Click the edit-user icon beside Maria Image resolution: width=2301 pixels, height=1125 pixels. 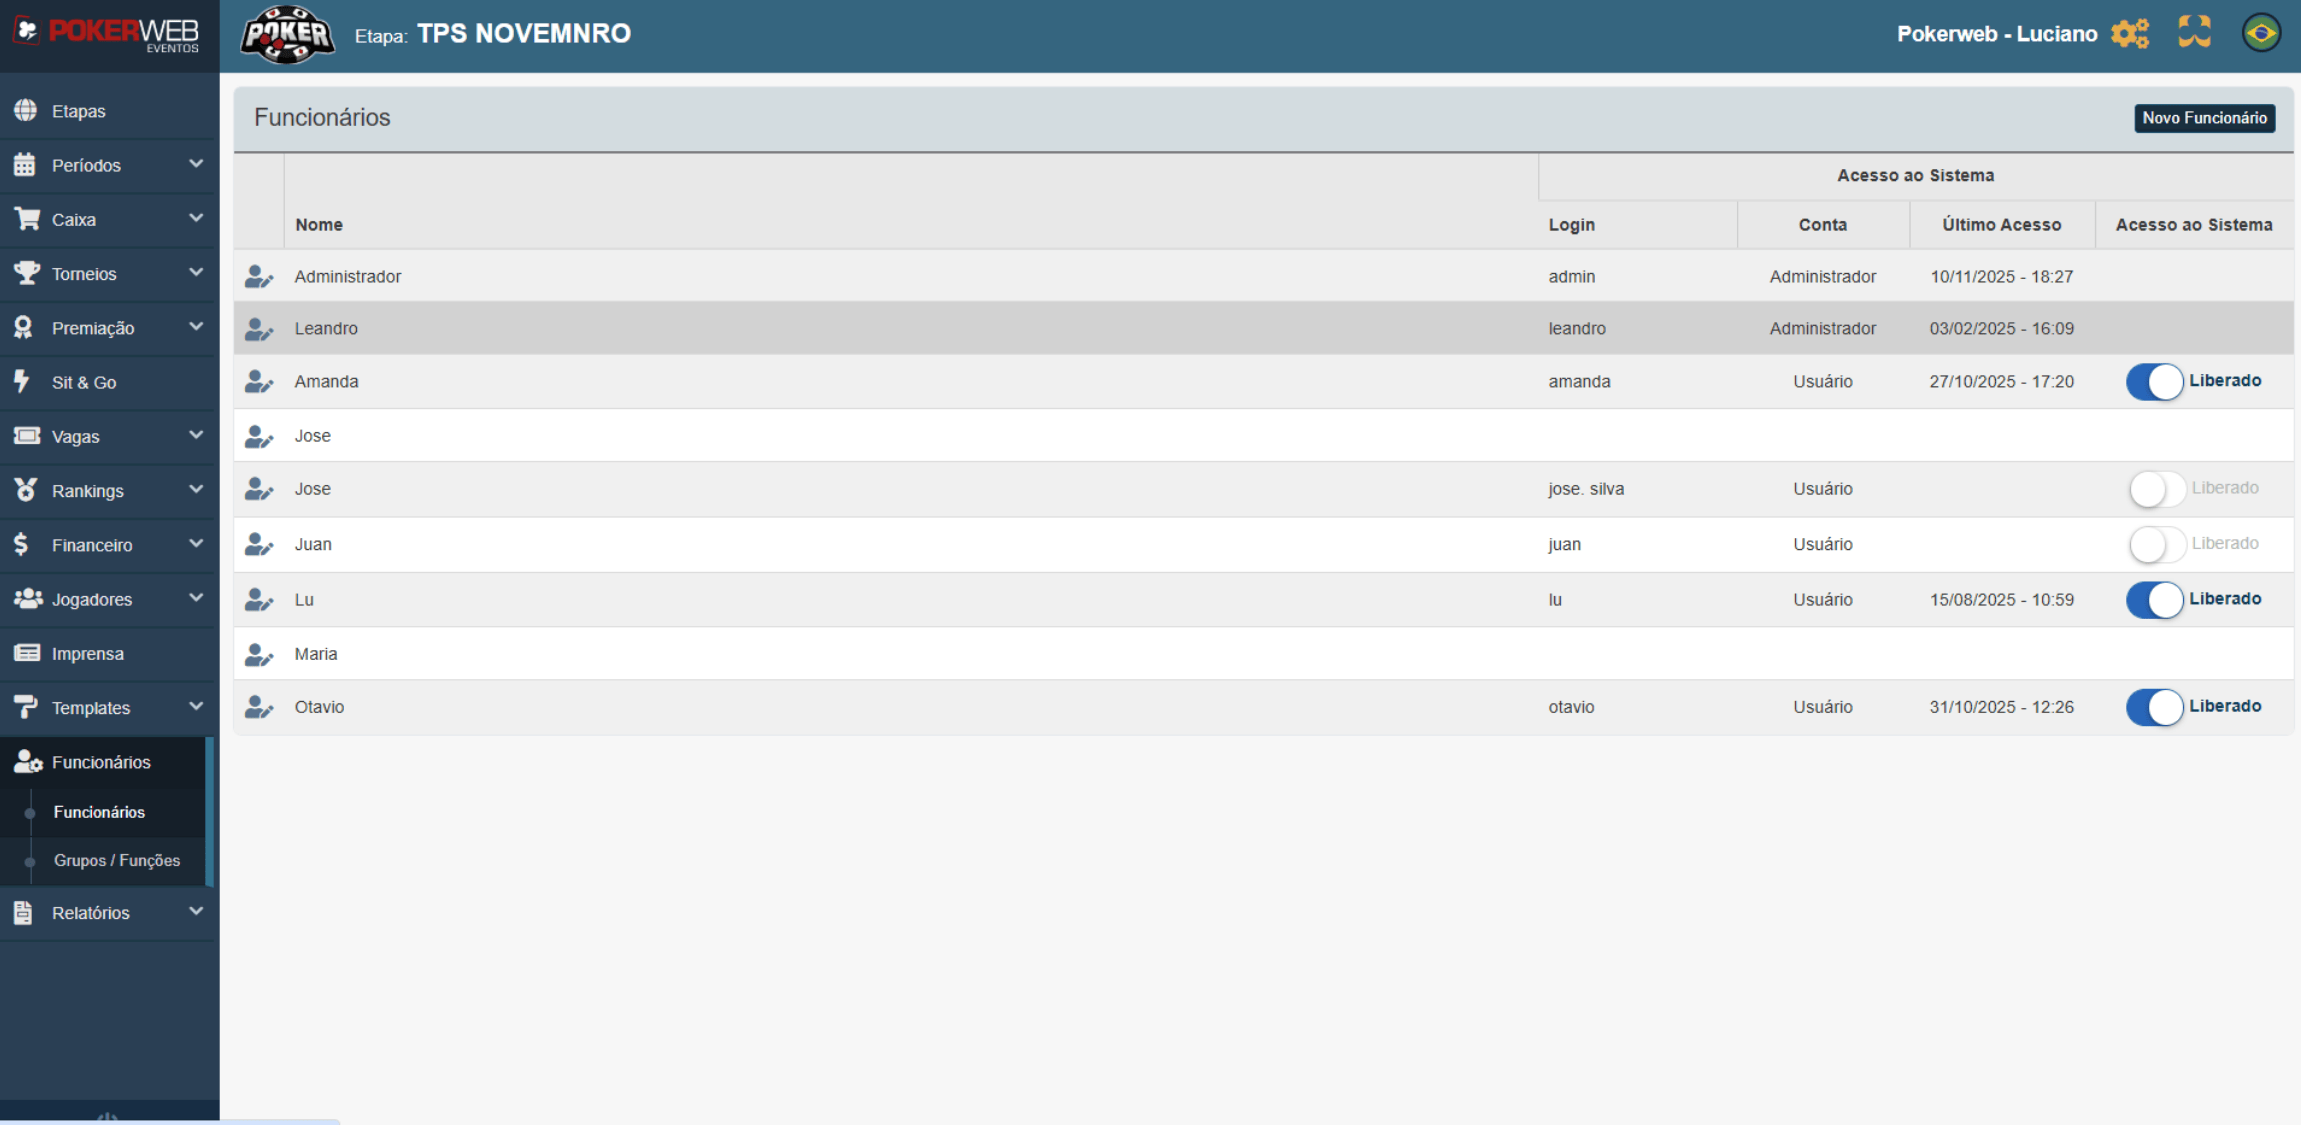[x=258, y=655]
